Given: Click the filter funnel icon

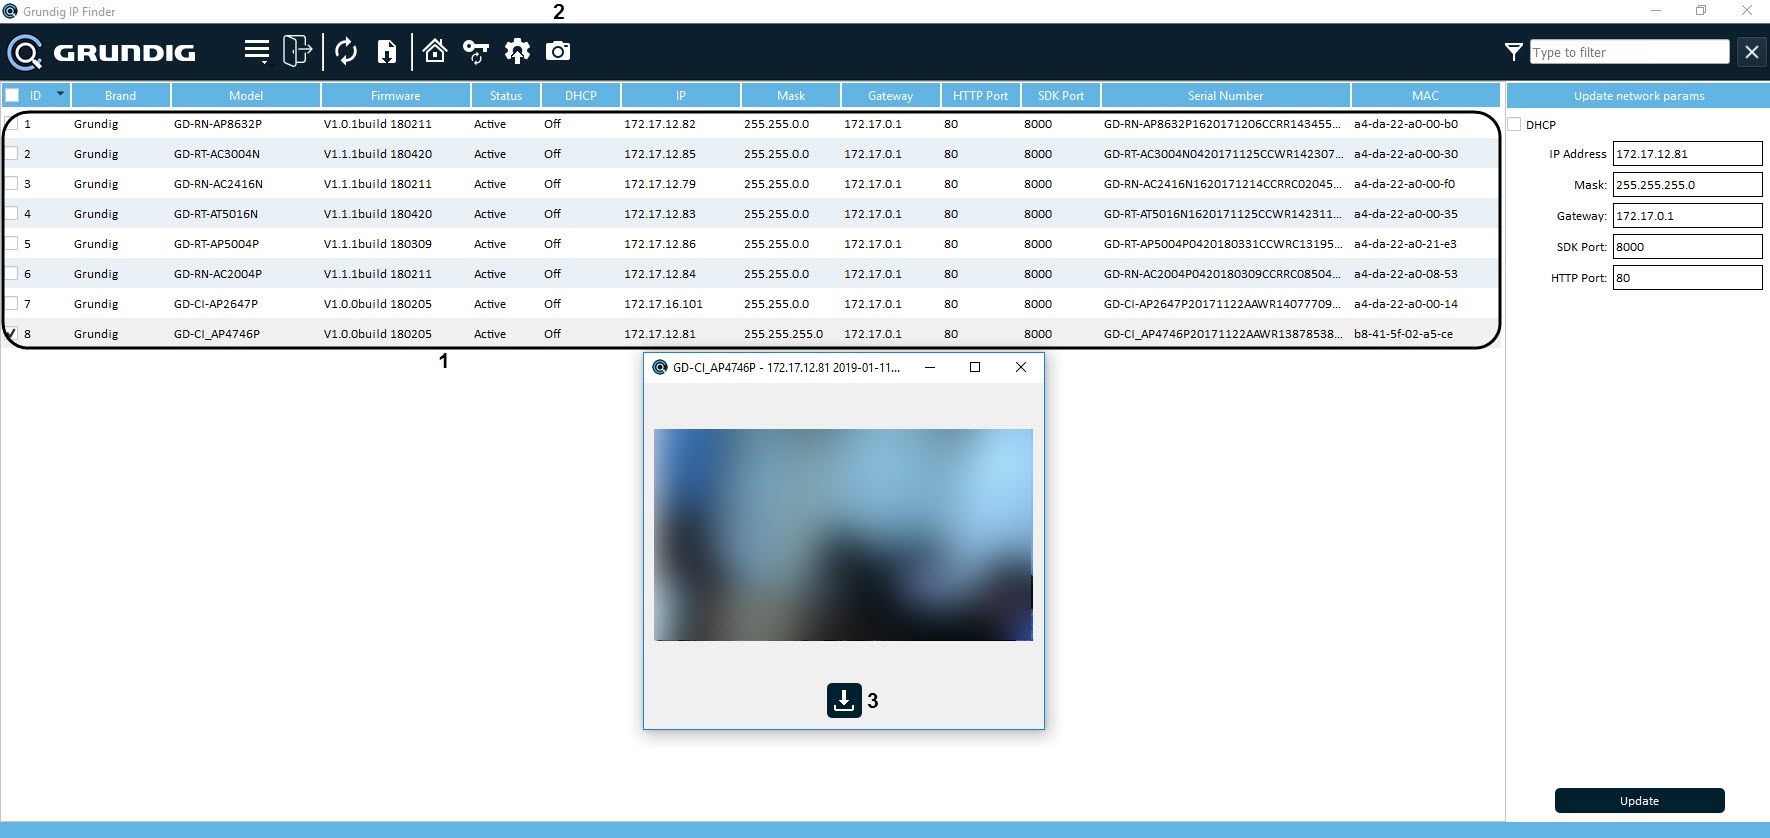Looking at the screenshot, I should coord(1514,52).
